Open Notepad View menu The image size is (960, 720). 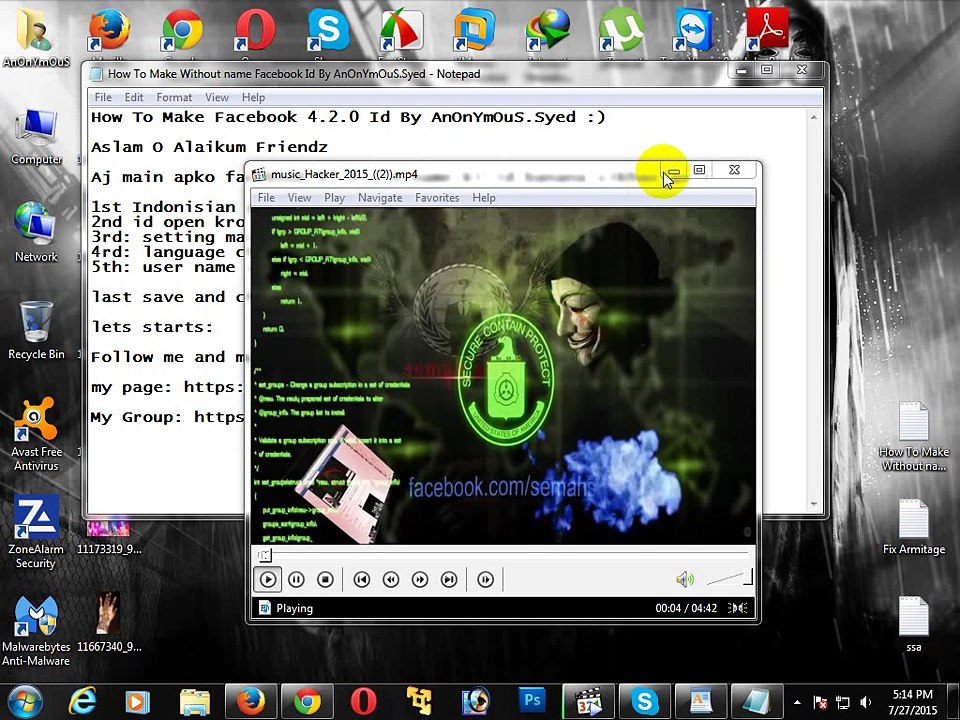(217, 97)
